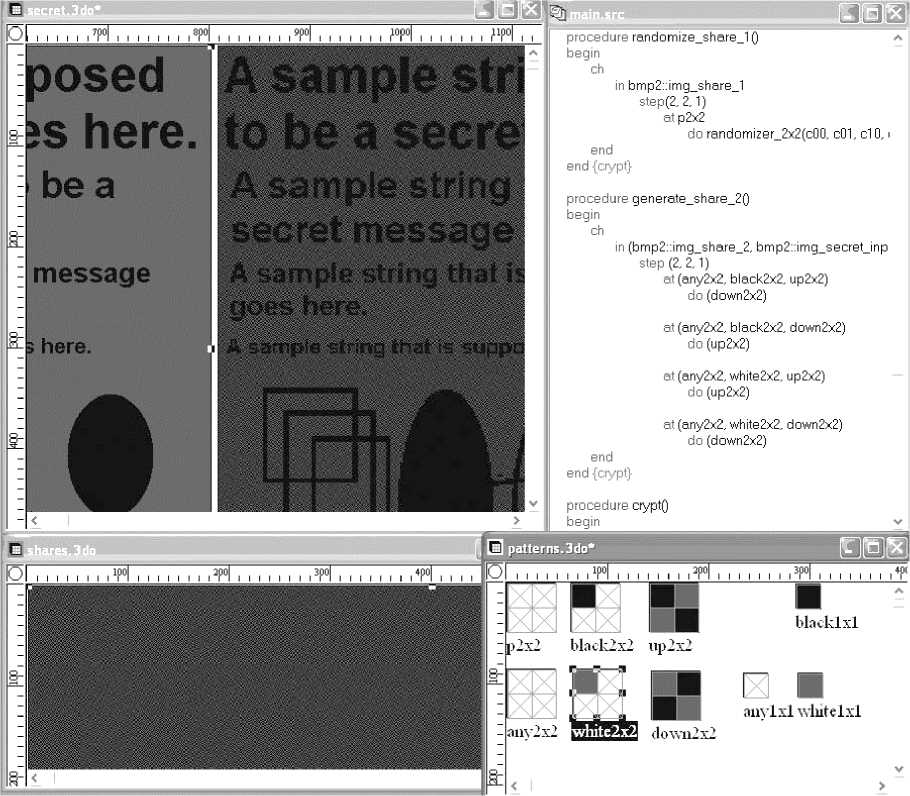Screen dimensions: 910x796
Task: Close the main.src window
Action: click(x=895, y=13)
